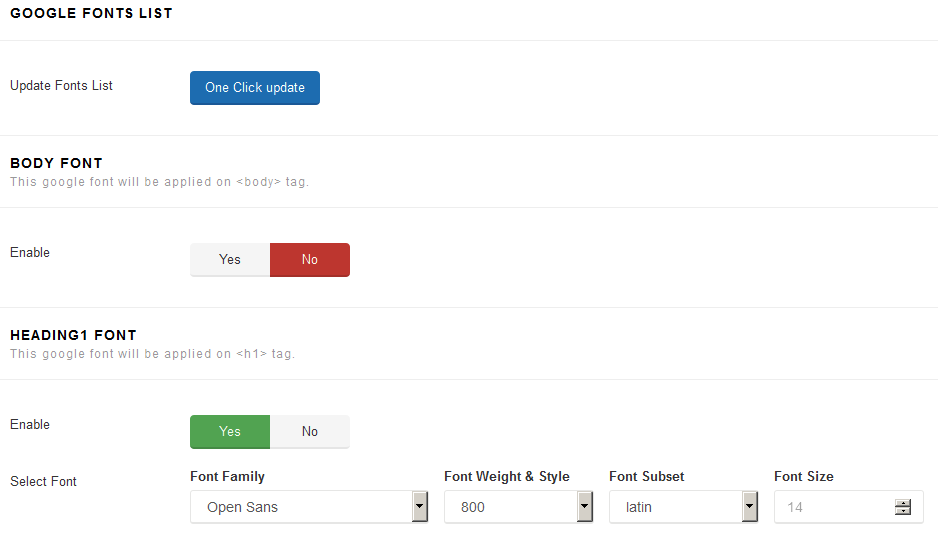
Task: Click the Font Weight & Style arrow
Action: click(x=584, y=507)
